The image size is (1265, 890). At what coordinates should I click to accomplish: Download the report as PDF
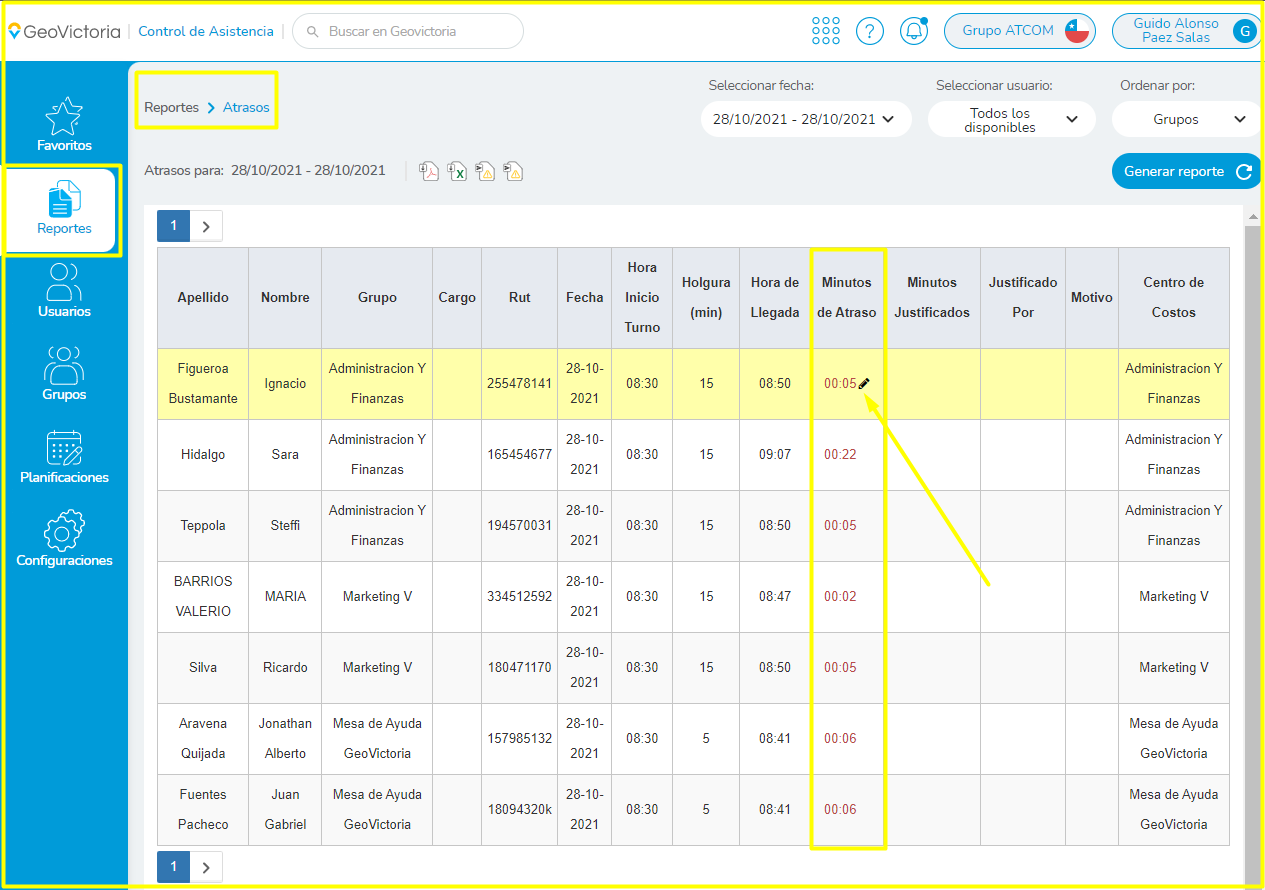click(x=429, y=171)
